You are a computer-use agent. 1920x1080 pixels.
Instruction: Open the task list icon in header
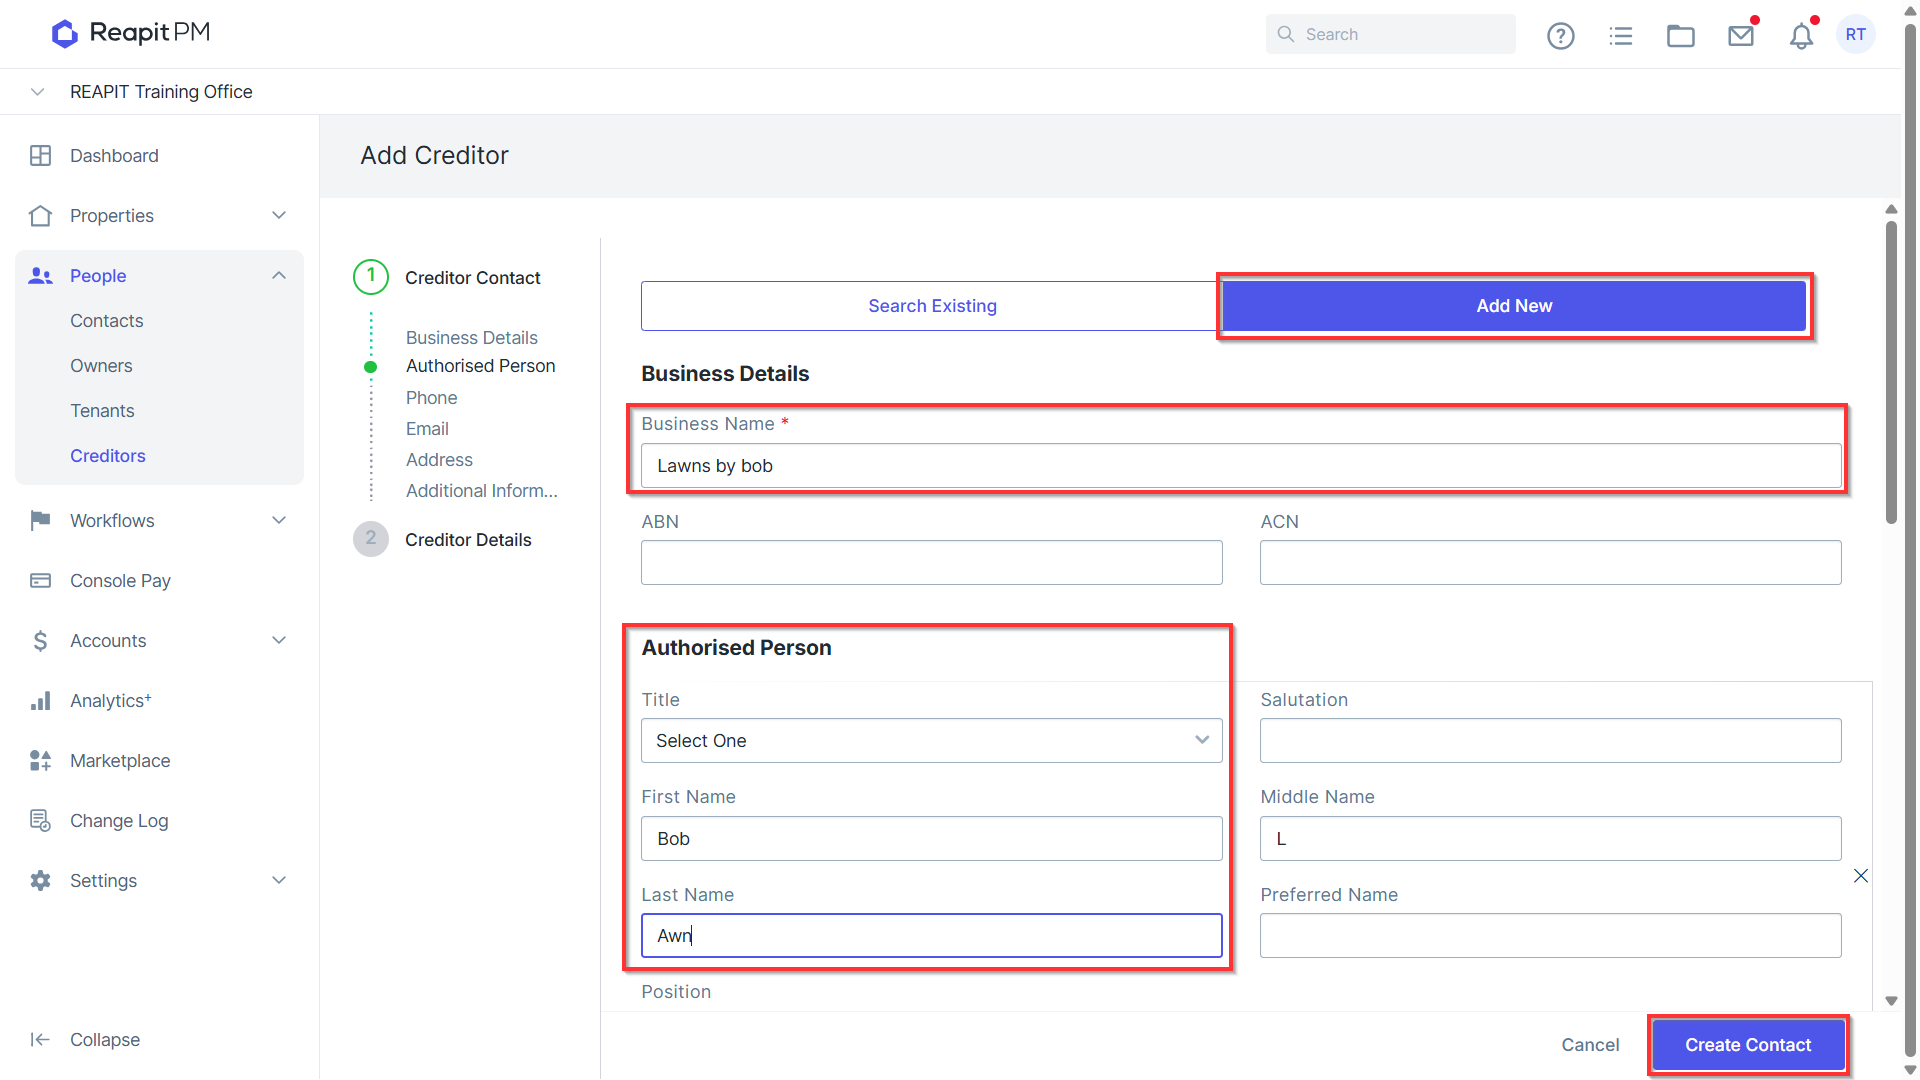click(x=1620, y=35)
